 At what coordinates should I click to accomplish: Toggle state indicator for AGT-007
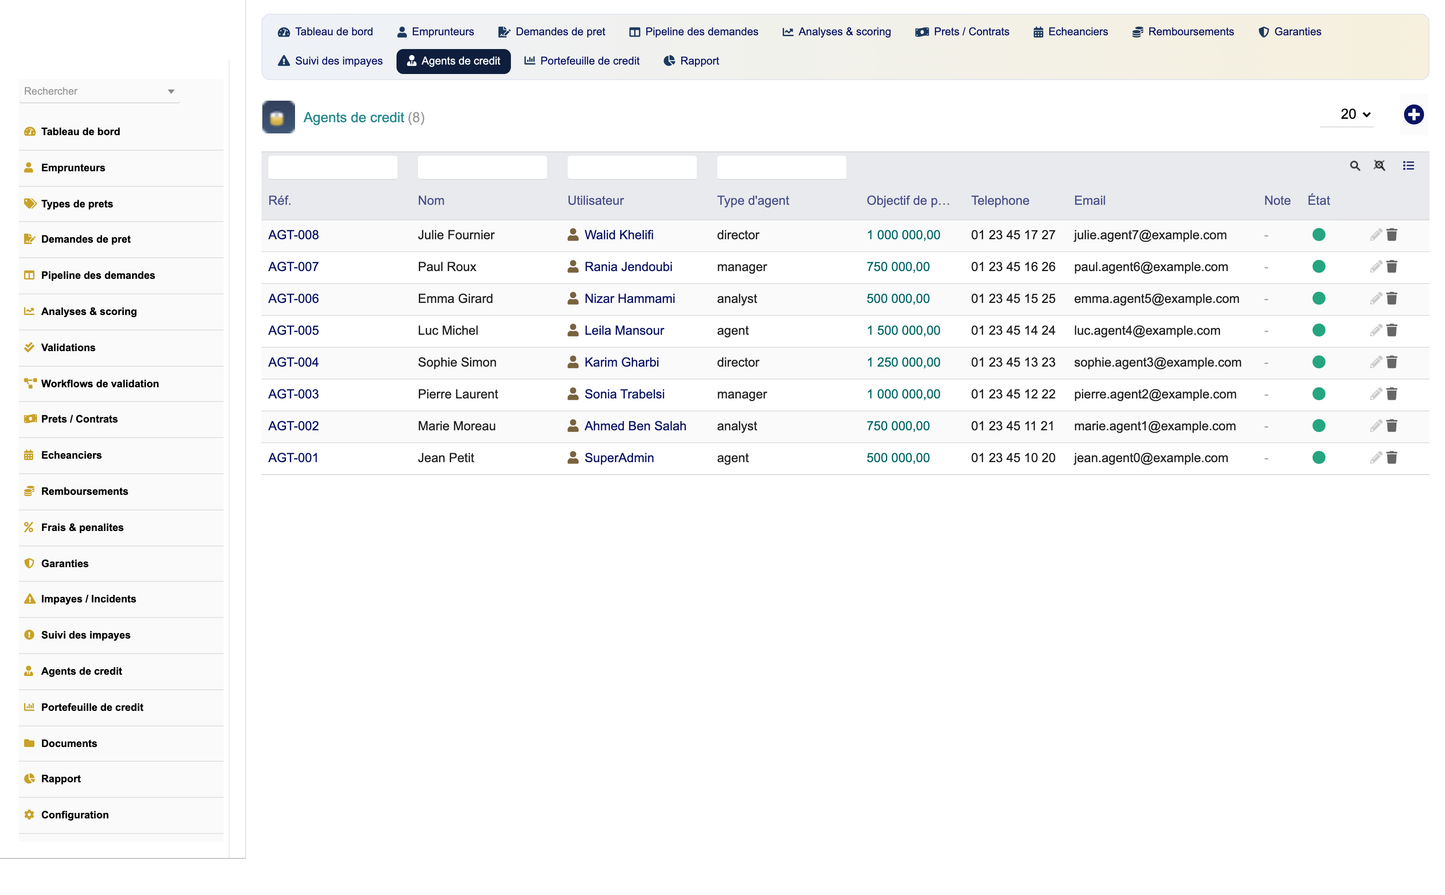click(1319, 267)
